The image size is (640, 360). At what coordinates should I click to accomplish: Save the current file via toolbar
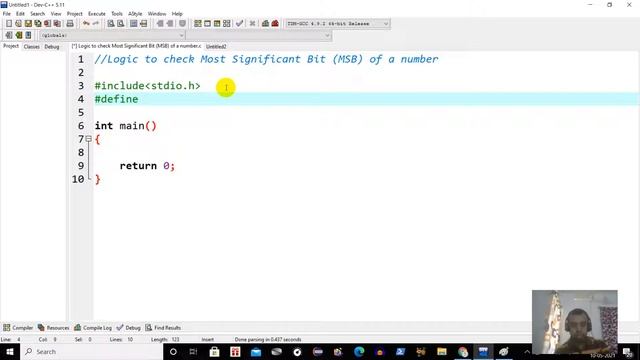coord(28,24)
